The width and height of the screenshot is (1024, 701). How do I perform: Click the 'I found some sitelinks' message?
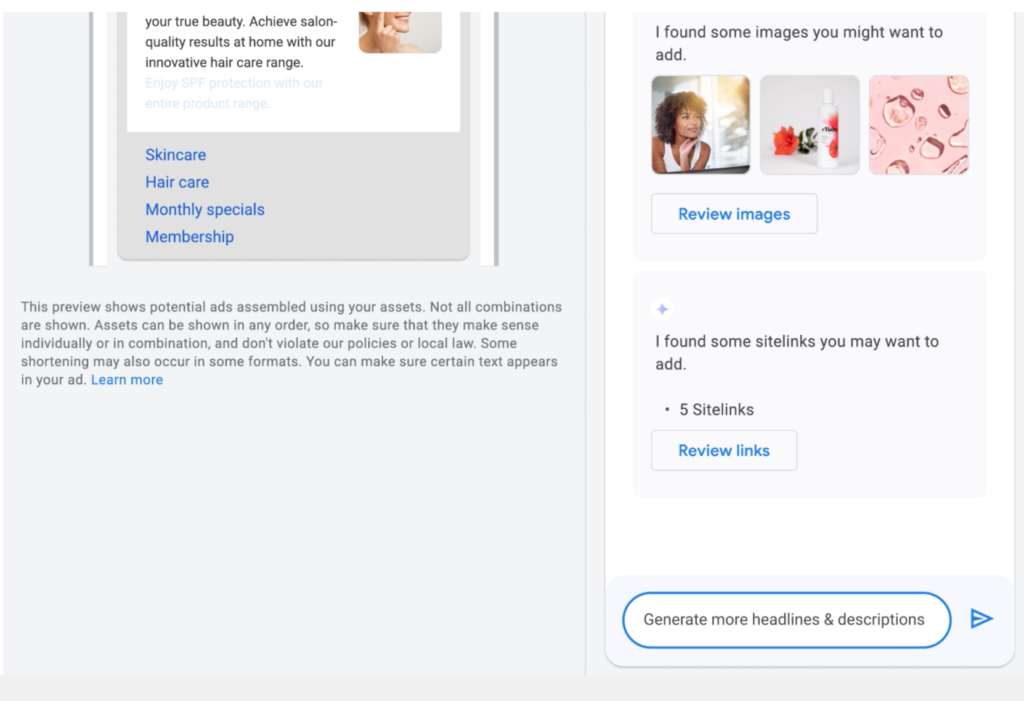(797, 352)
